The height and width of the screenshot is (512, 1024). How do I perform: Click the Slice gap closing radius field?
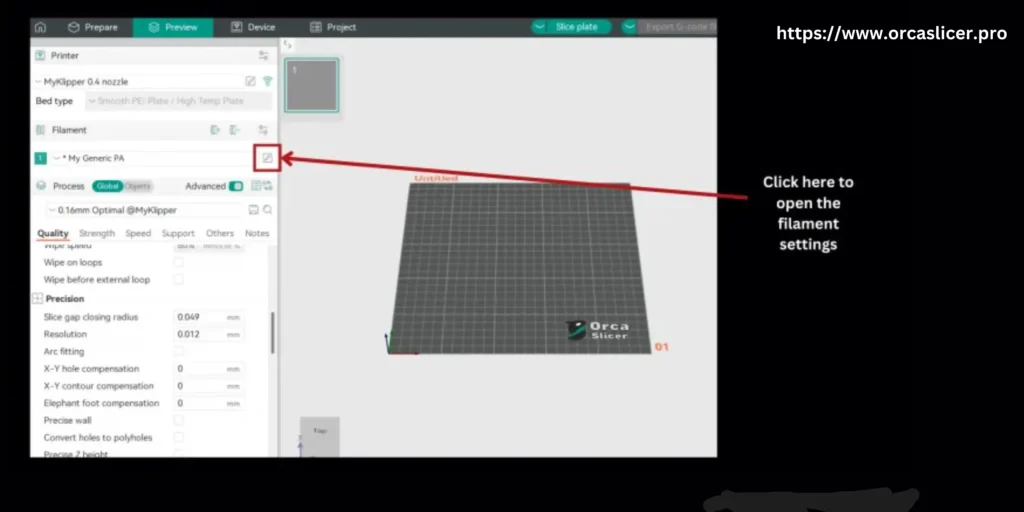tap(208, 317)
